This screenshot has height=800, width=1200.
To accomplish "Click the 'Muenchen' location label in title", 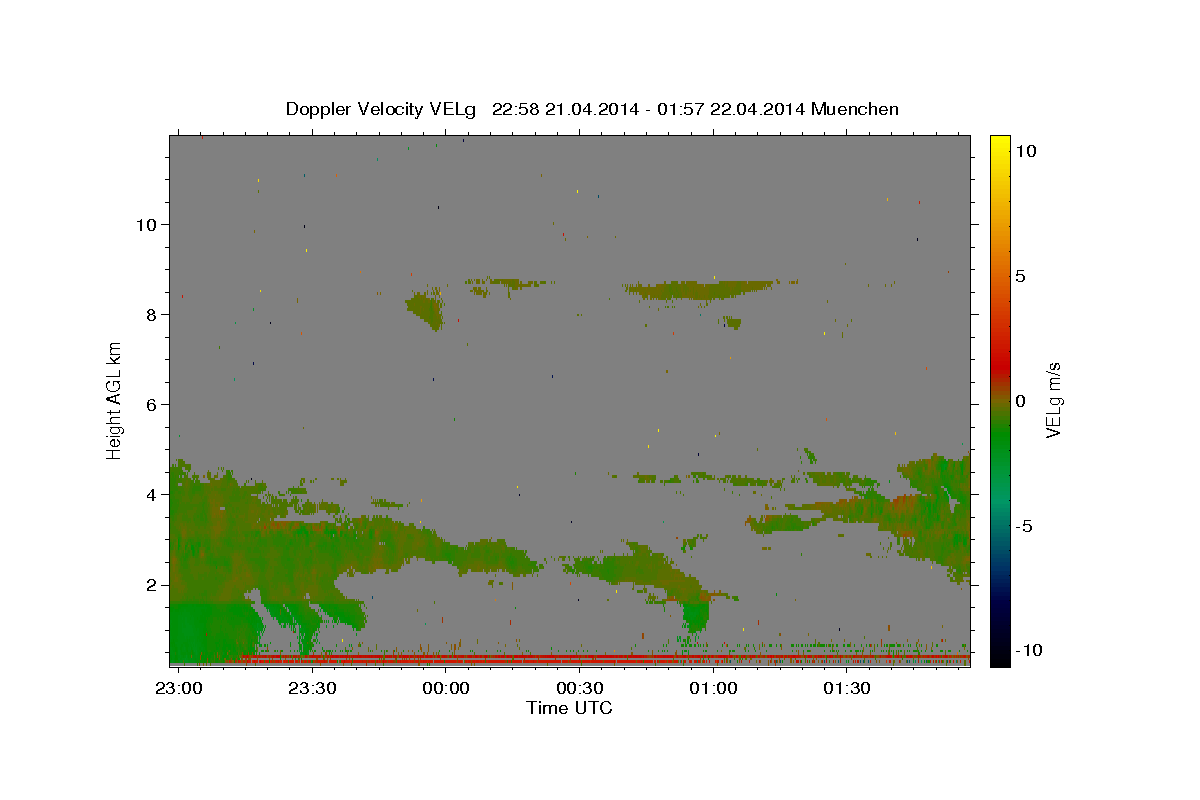I will click(856, 109).
